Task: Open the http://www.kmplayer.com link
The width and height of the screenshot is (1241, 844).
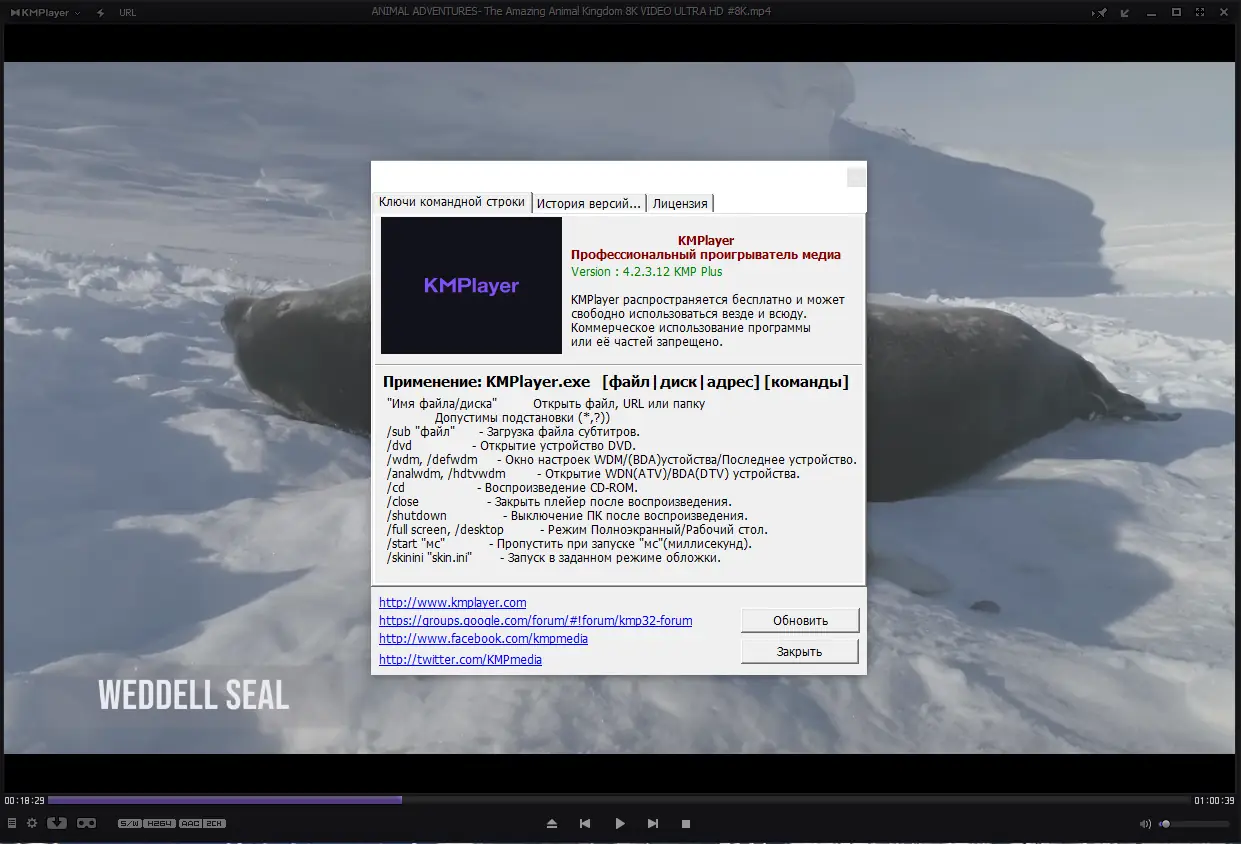Action: [x=453, y=602]
